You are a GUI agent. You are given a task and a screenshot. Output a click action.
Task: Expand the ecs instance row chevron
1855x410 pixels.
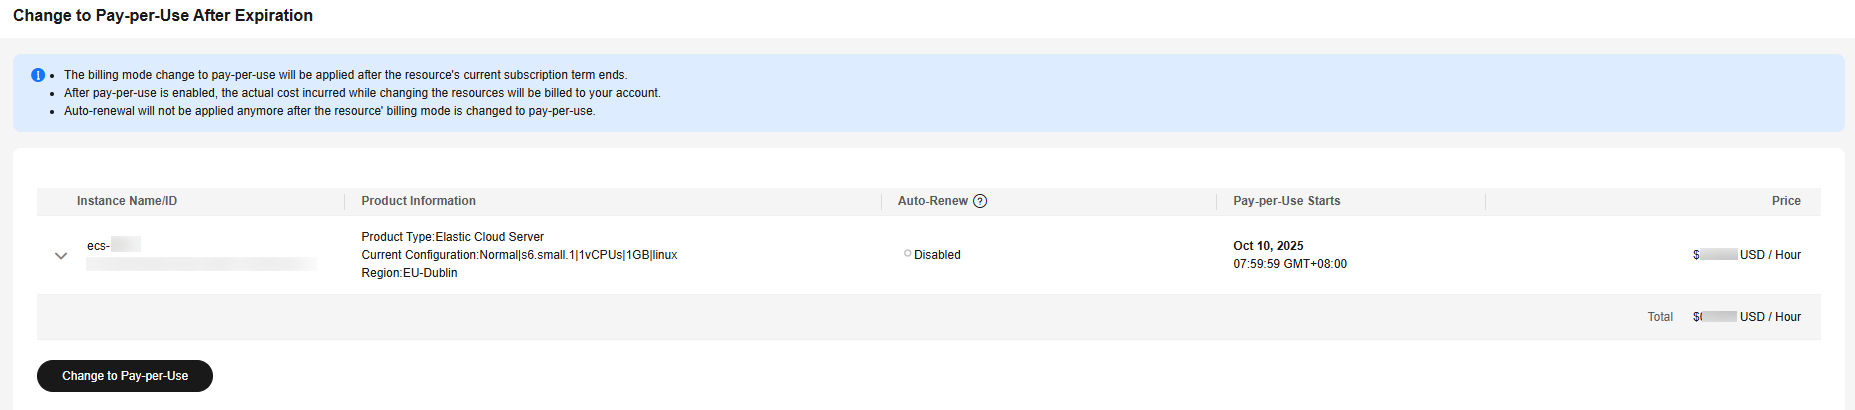61,256
